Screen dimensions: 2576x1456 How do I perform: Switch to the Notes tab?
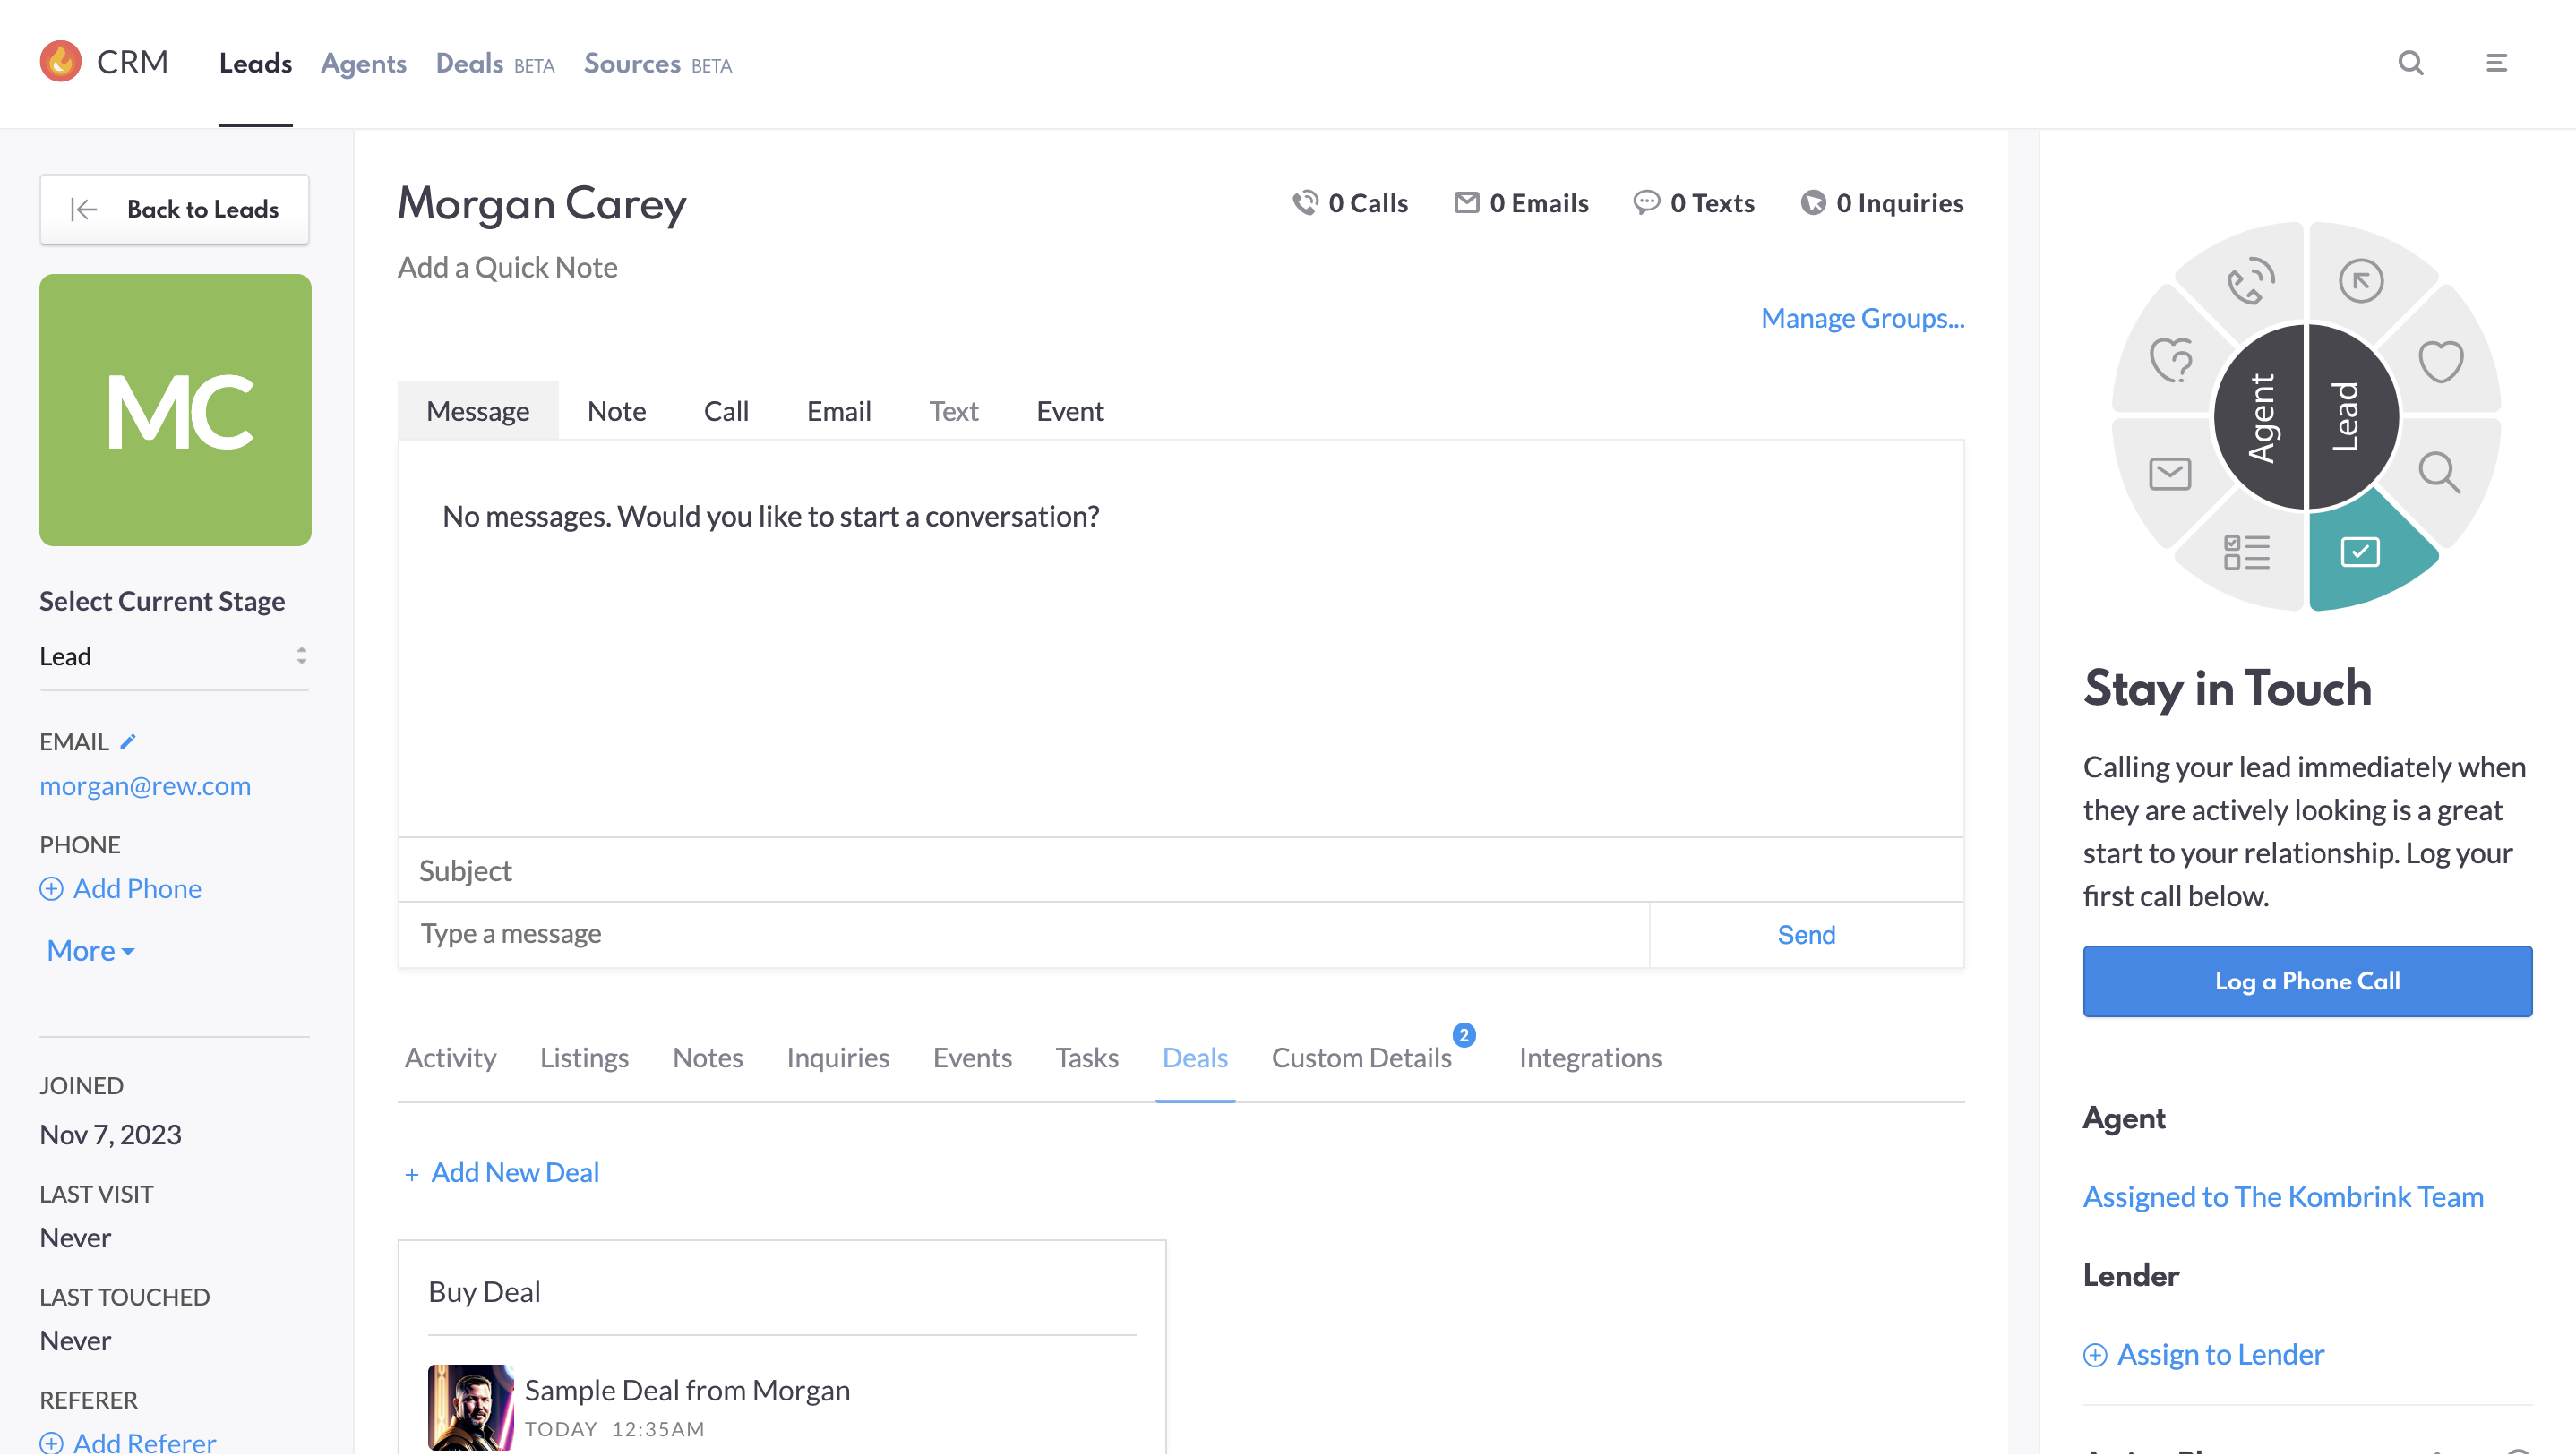[707, 1057]
